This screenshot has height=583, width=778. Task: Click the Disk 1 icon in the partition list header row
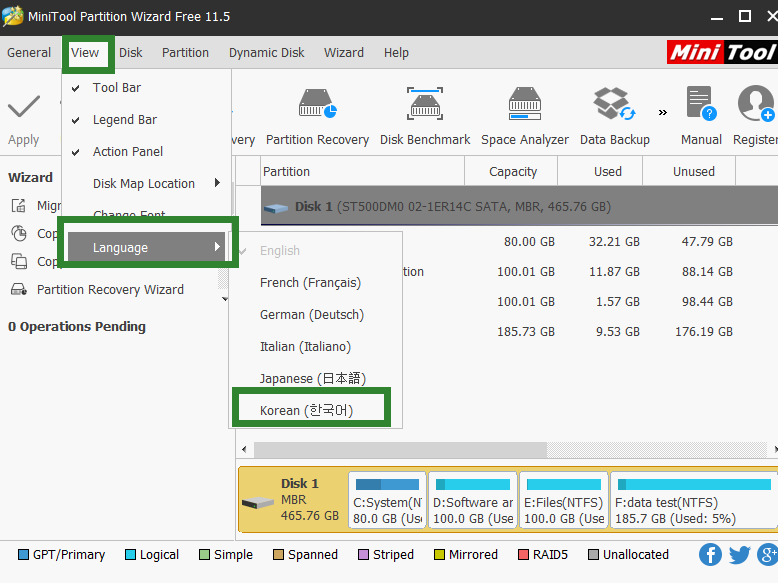tap(276, 207)
